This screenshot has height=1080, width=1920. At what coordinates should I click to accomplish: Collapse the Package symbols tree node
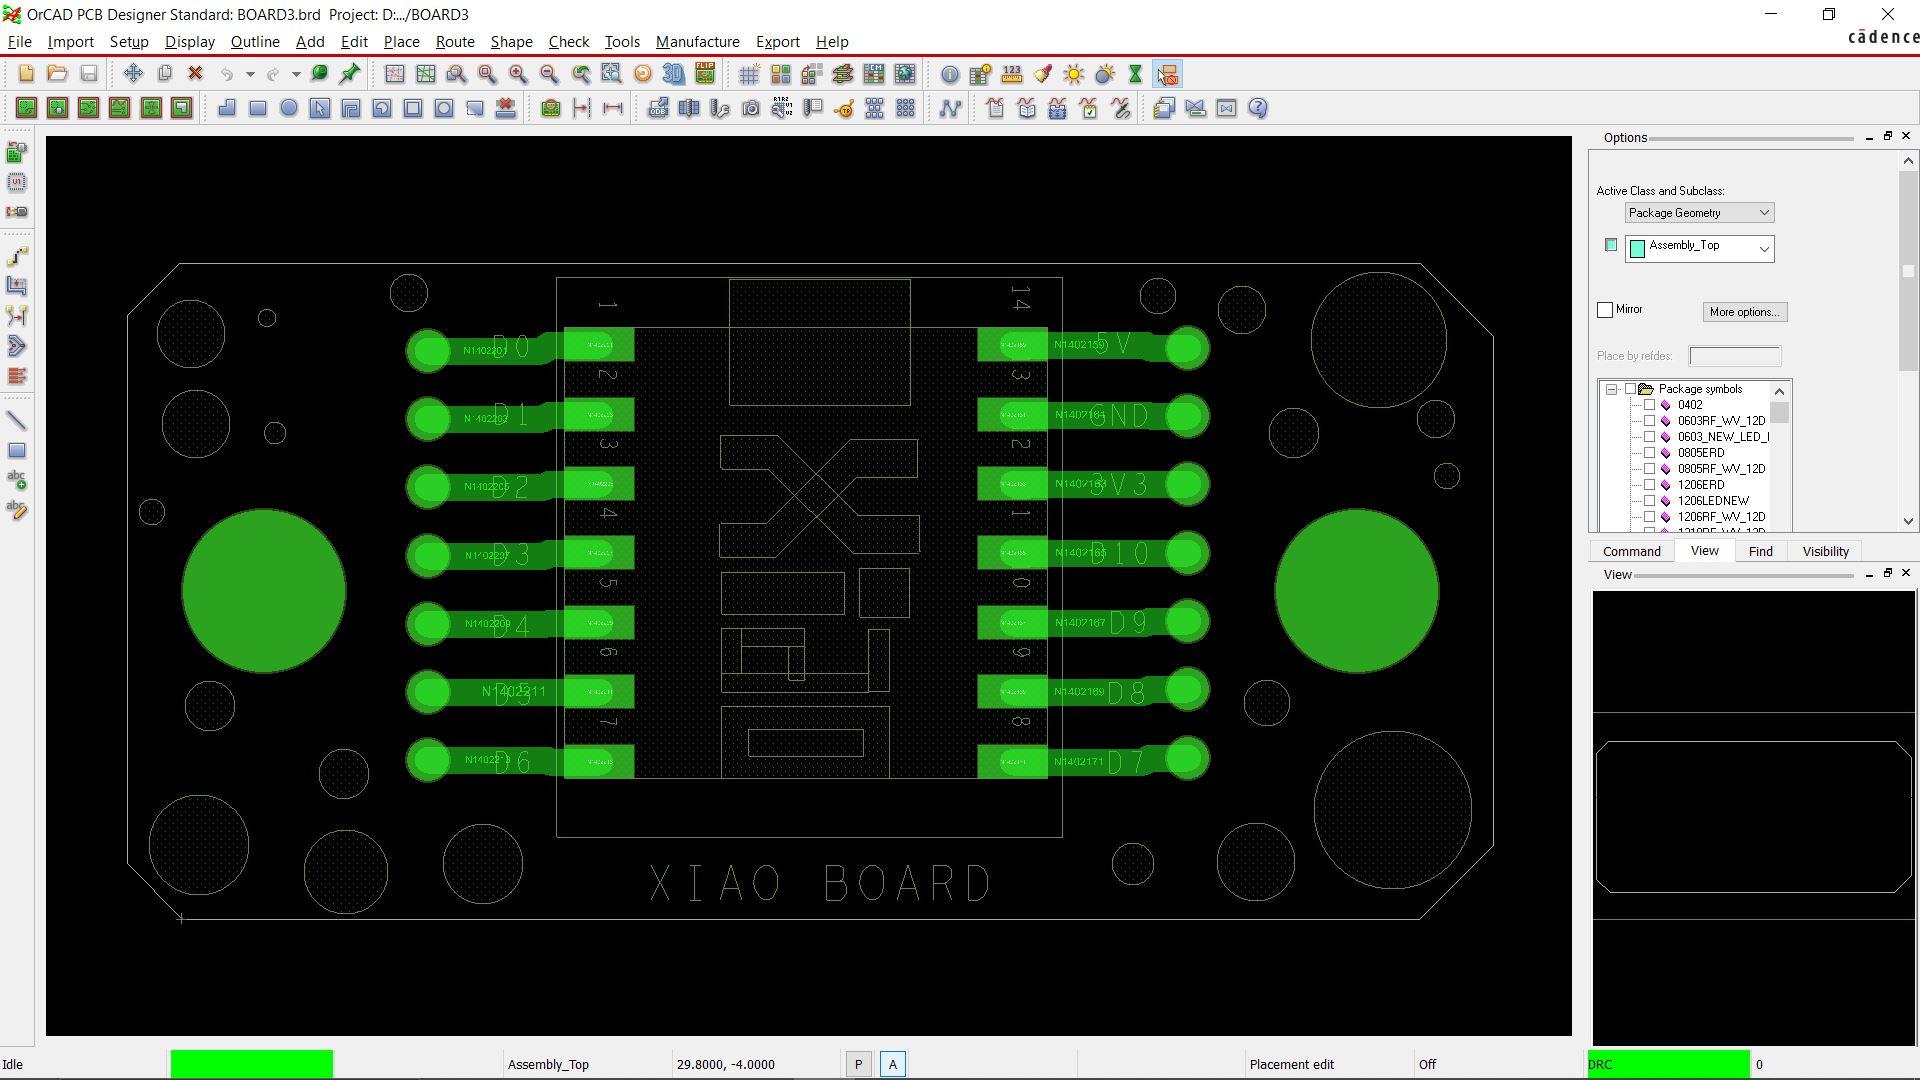pos(1612,389)
